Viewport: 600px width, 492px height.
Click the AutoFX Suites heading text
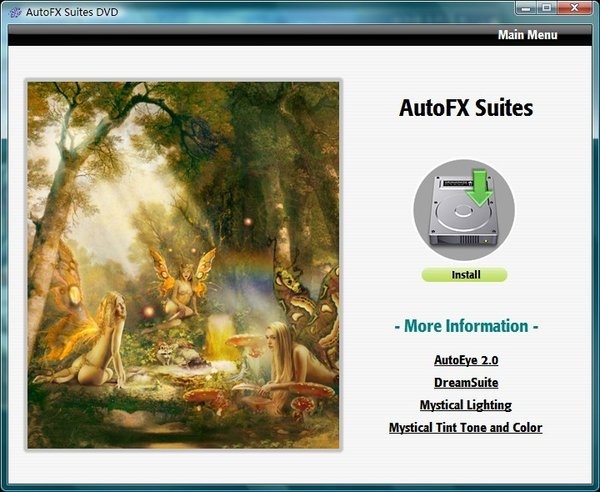(466, 108)
